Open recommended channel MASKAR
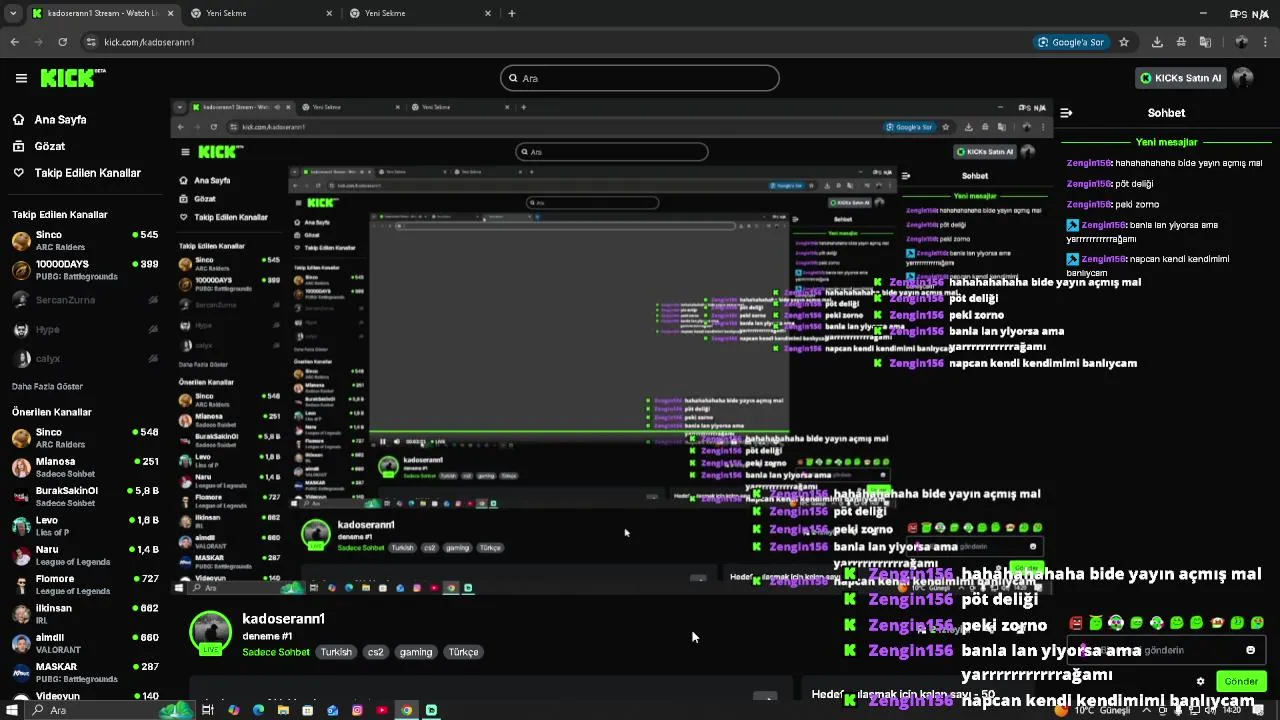 tap(85, 672)
